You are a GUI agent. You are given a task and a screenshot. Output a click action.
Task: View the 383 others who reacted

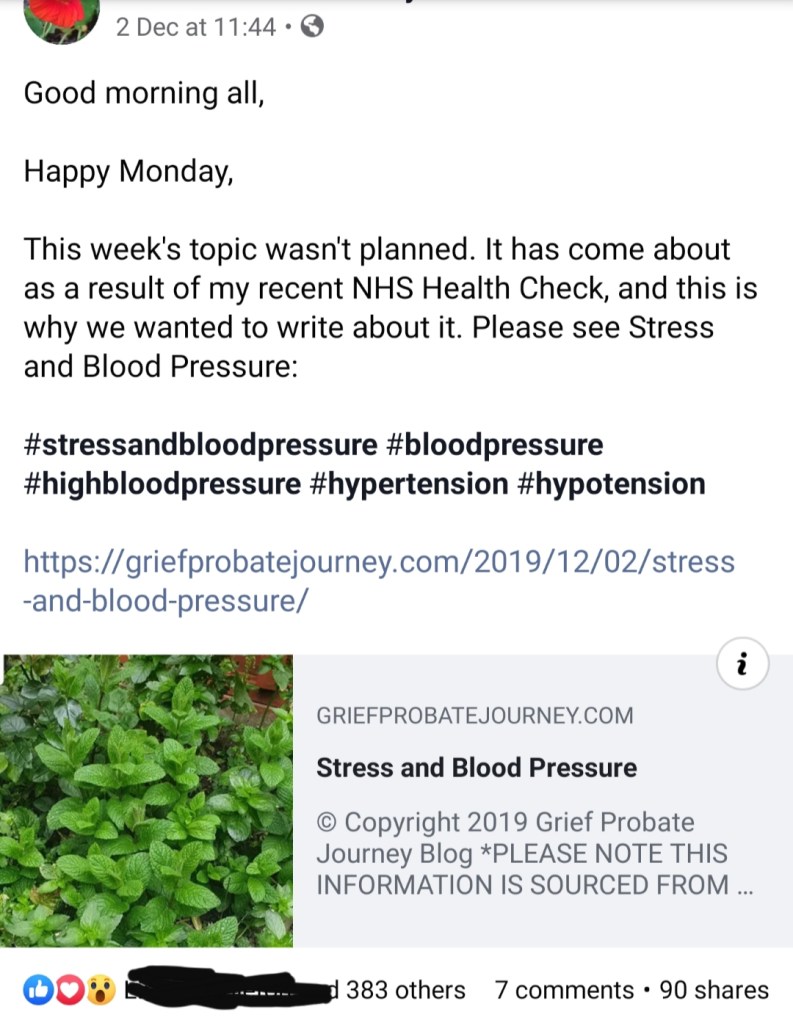tap(405, 990)
